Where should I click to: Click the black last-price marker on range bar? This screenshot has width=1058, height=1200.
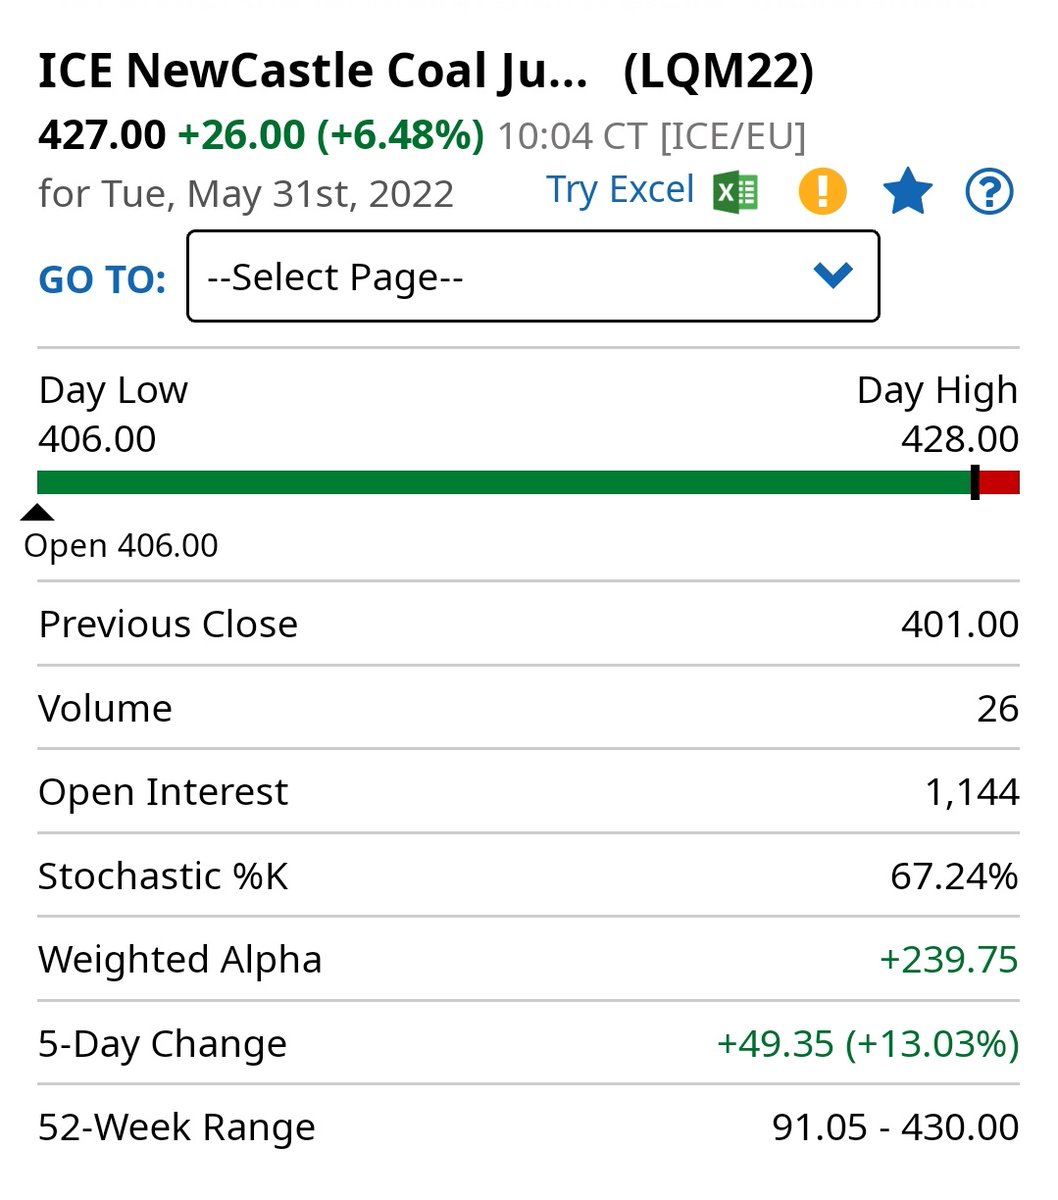[975, 483]
